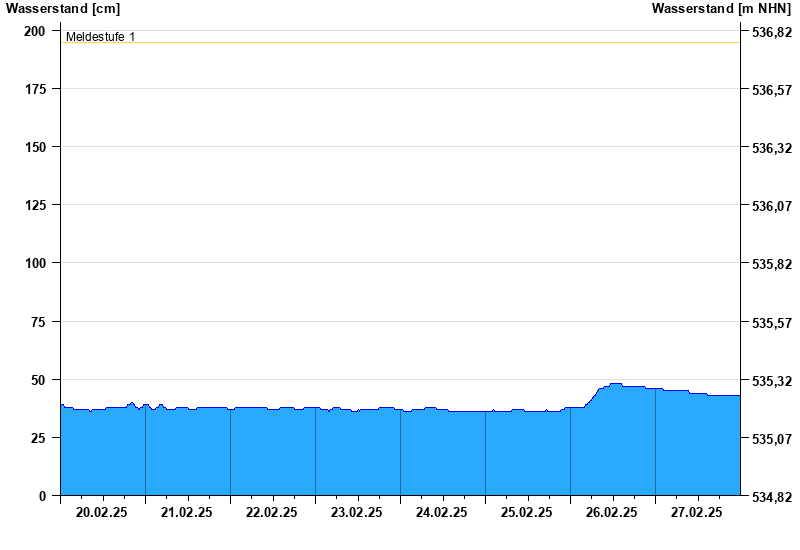
Task: Select the 24.02.25 date label
Action: pos(442,513)
